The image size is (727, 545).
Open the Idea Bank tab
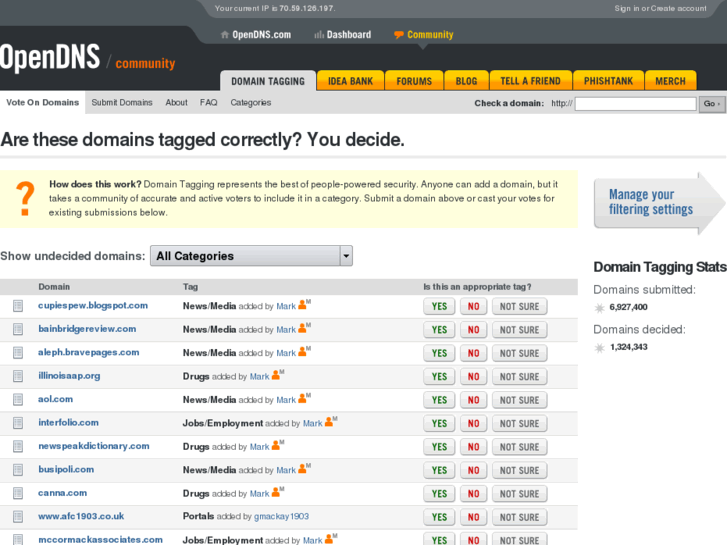(x=351, y=81)
